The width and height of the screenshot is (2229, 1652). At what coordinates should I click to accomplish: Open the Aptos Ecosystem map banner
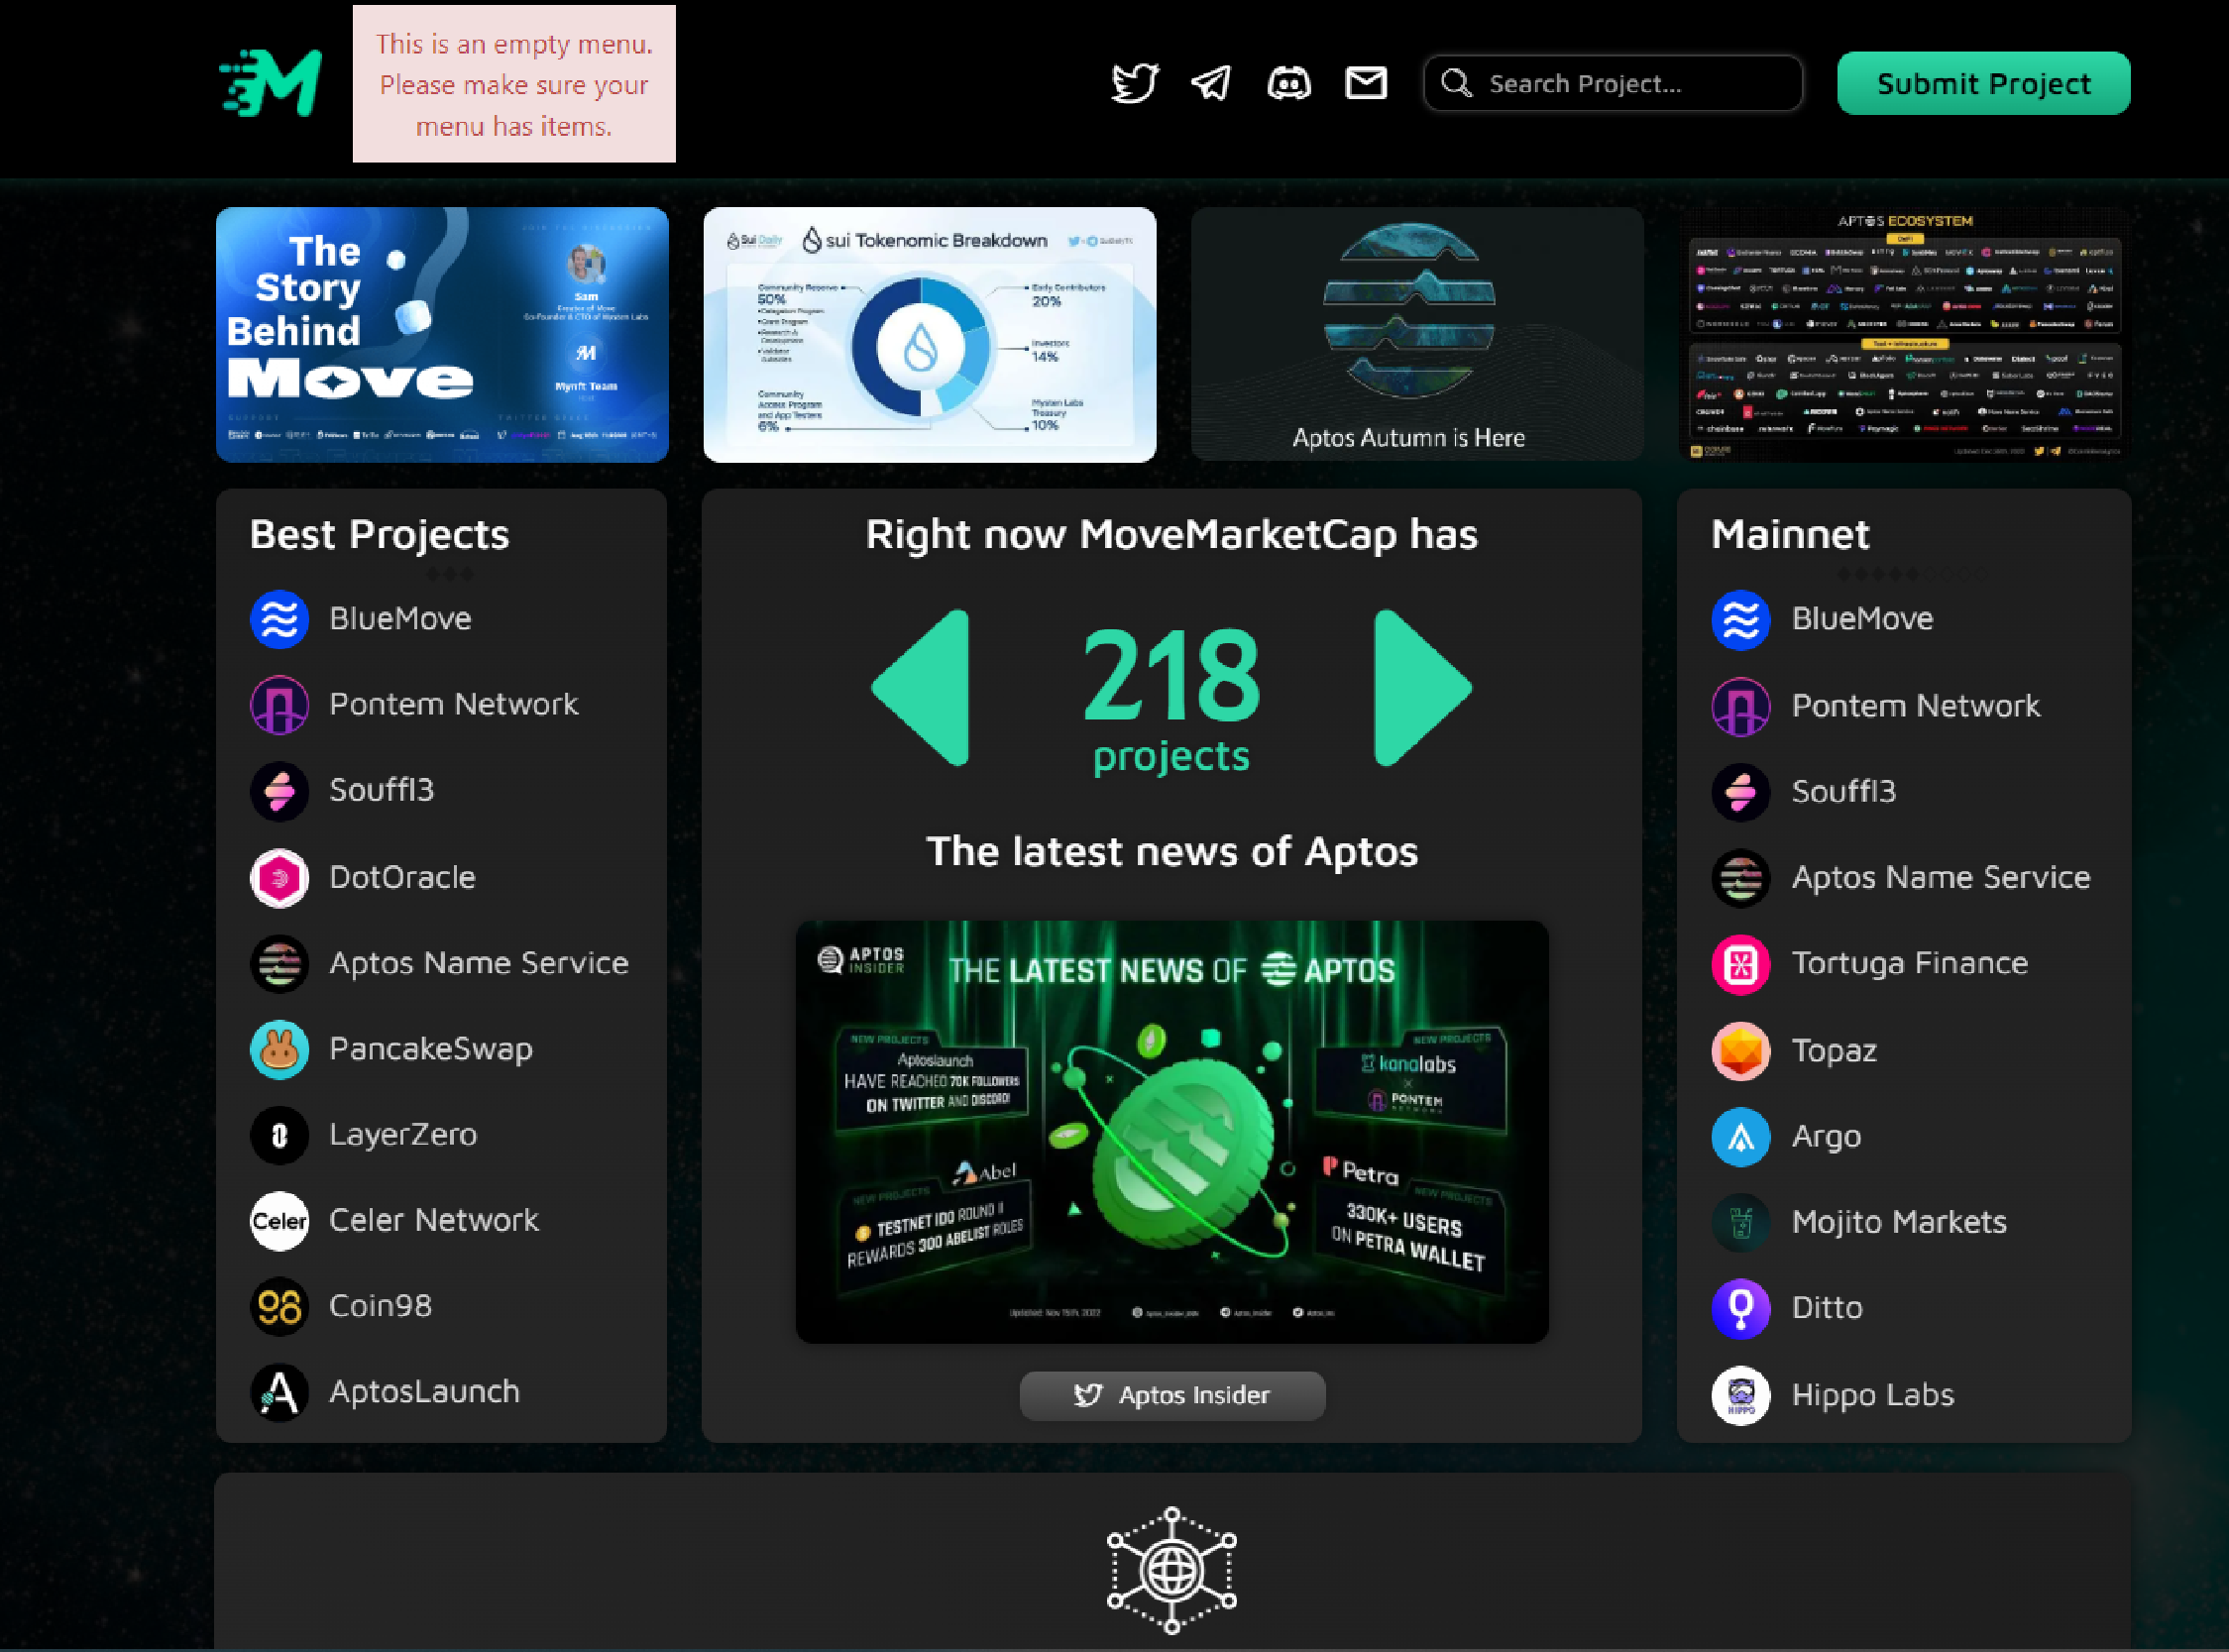click(x=1904, y=334)
